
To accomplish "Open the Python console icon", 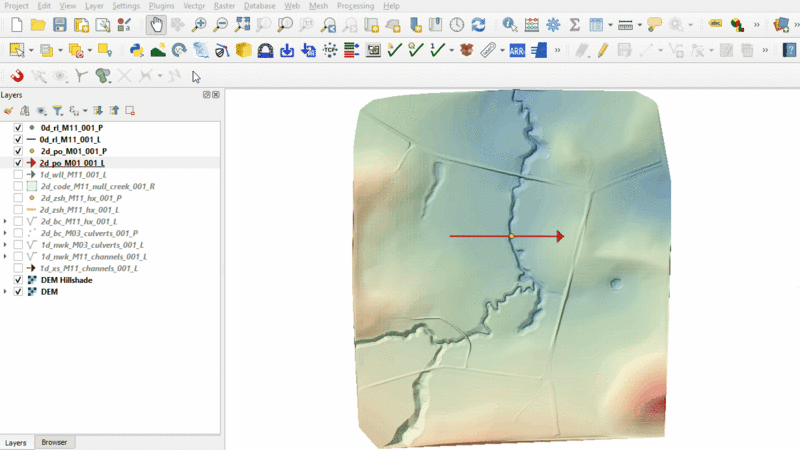I will point(136,49).
